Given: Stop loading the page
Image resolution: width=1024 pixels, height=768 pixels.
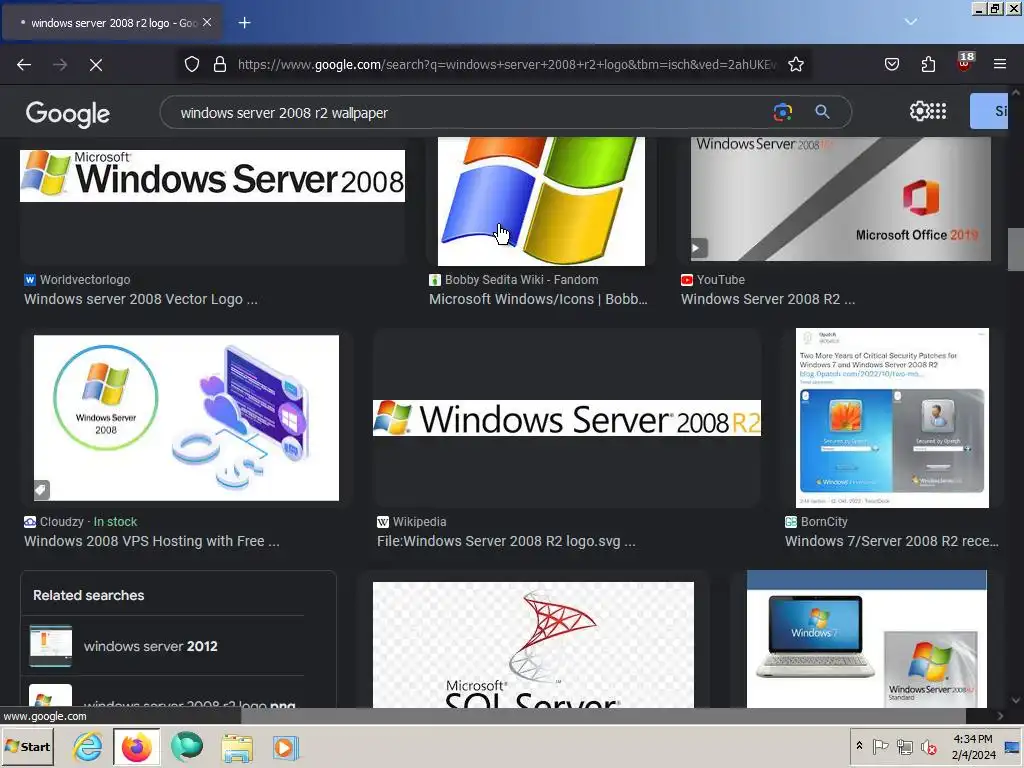Looking at the screenshot, I should click(96, 65).
